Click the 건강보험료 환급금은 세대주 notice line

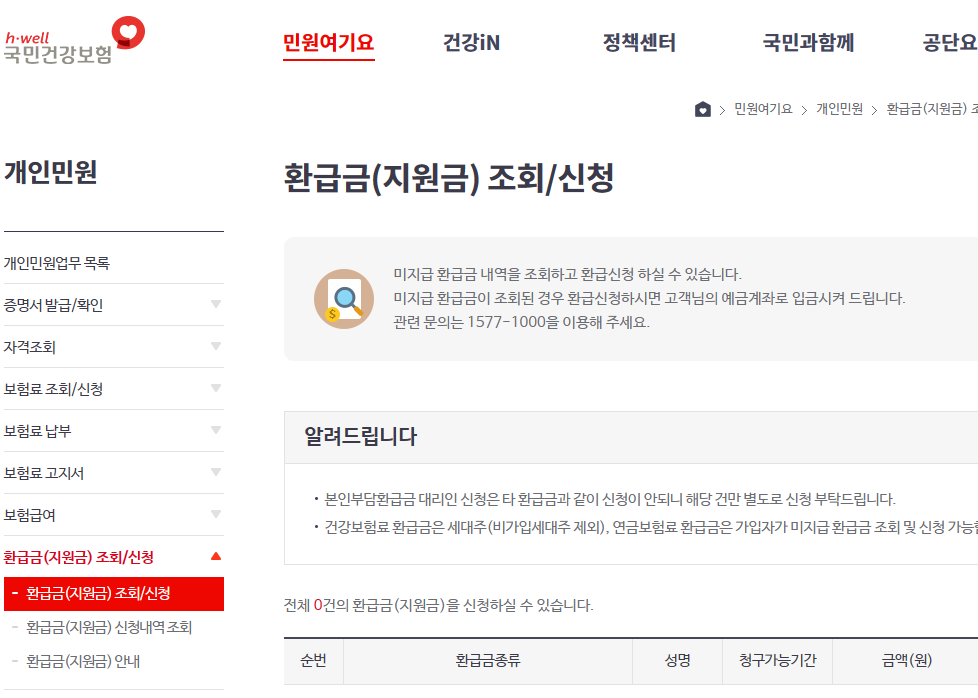point(651,528)
